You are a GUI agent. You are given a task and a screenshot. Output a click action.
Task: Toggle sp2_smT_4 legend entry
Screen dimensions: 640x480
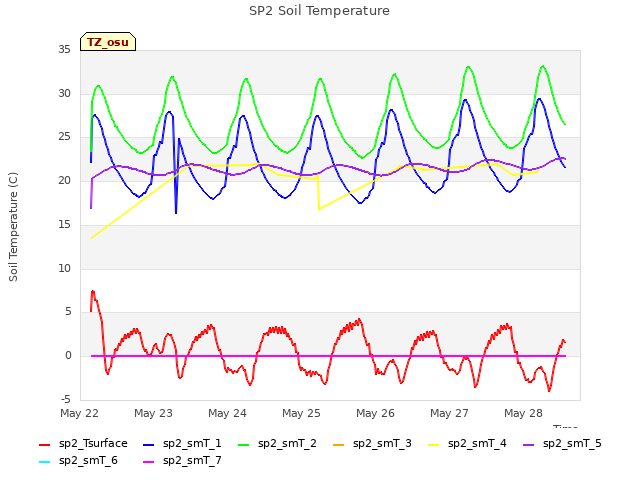[x=467, y=443]
